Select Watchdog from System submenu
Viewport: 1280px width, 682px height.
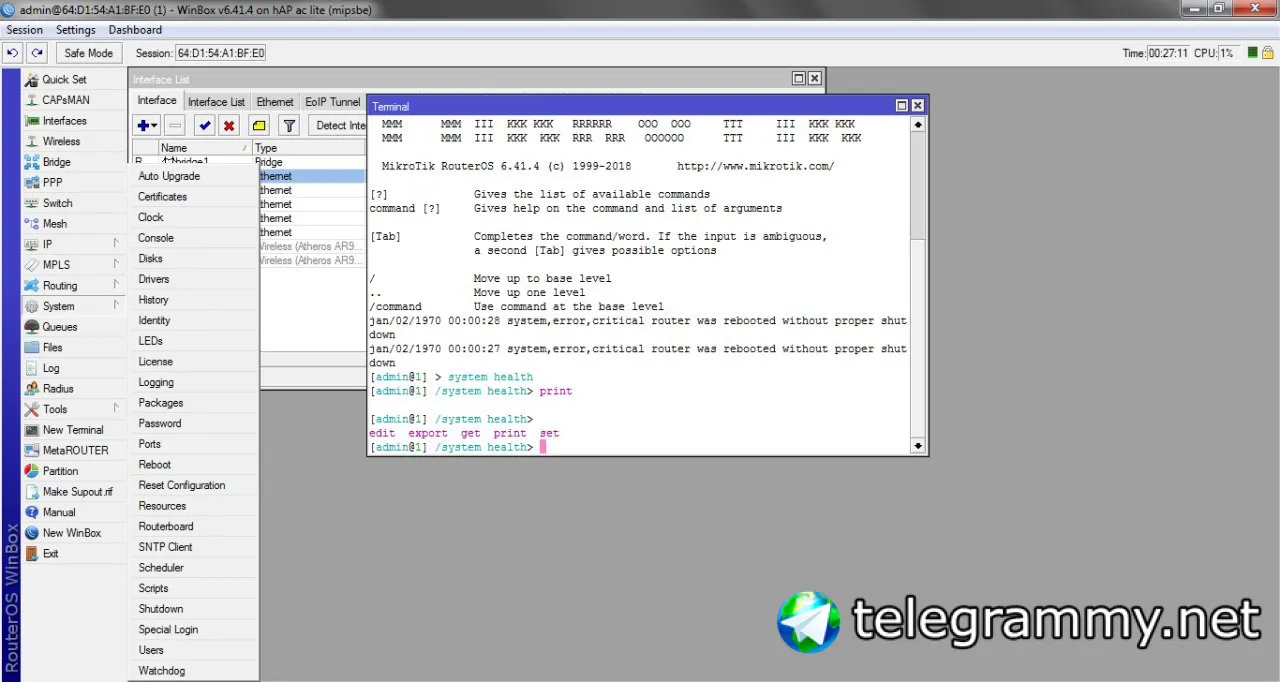(194, 671)
